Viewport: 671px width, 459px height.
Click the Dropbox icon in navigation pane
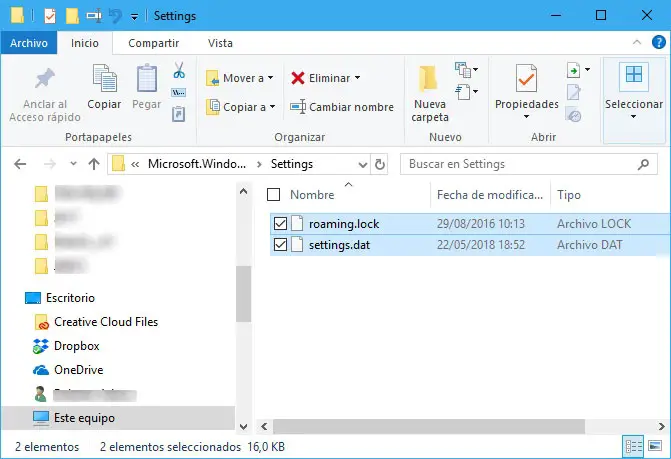pyautogui.click(x=41, y=346)
